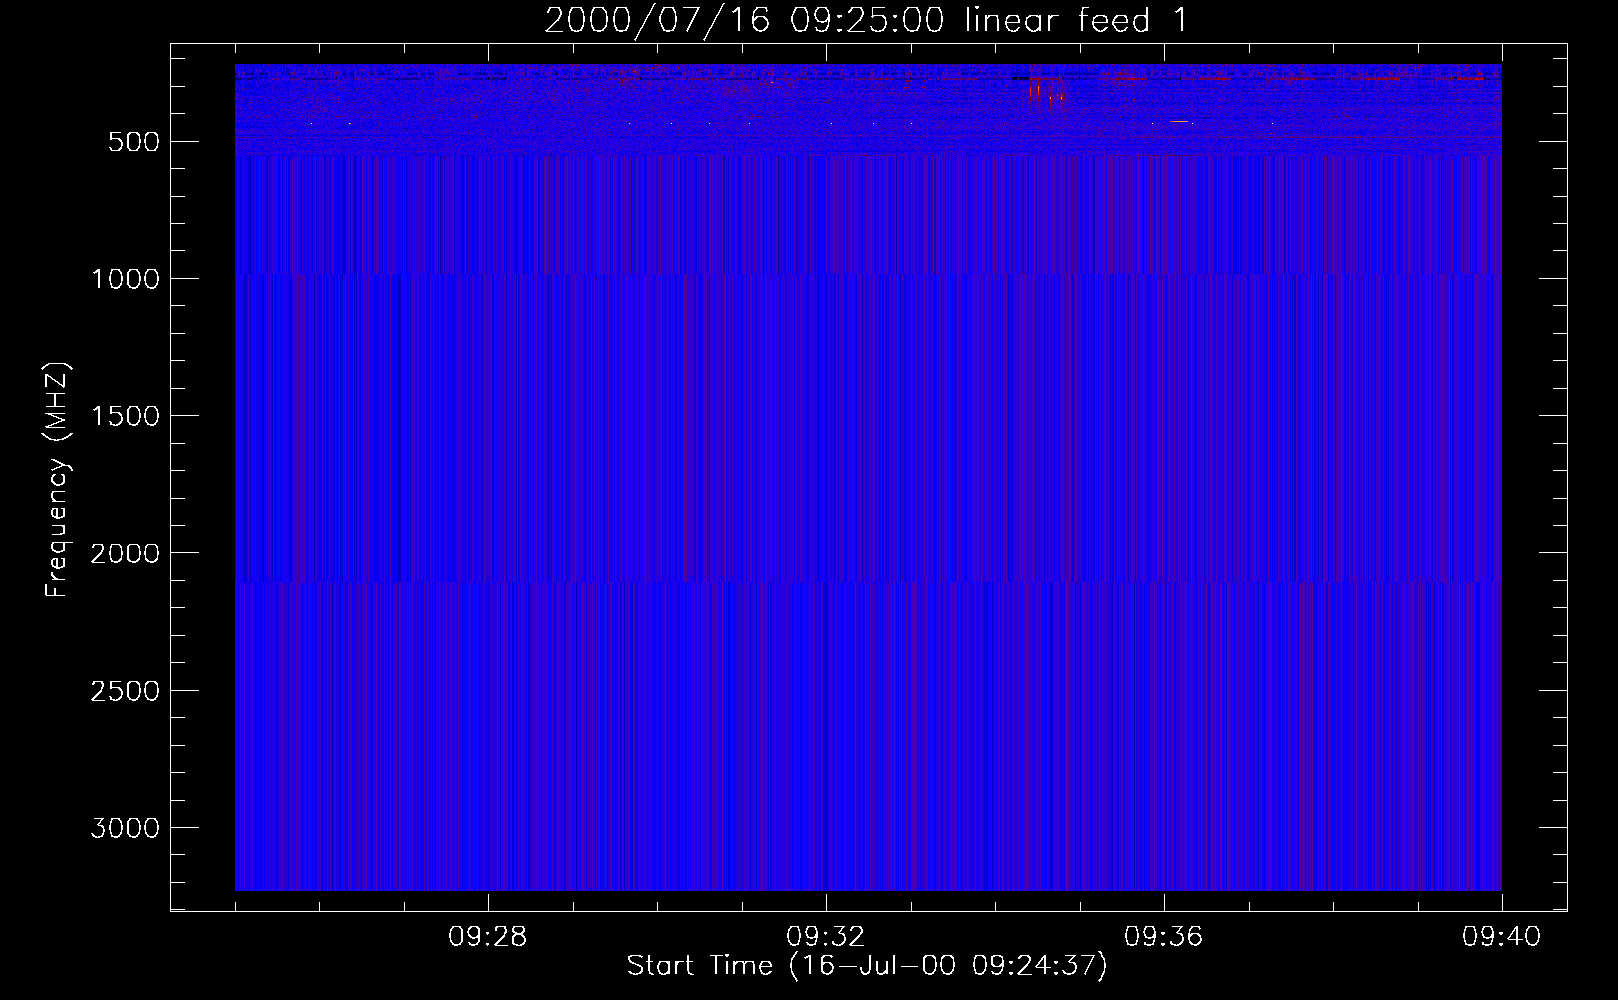
Task: Click the 09:40 time tick label
Action: point(1502,937)
